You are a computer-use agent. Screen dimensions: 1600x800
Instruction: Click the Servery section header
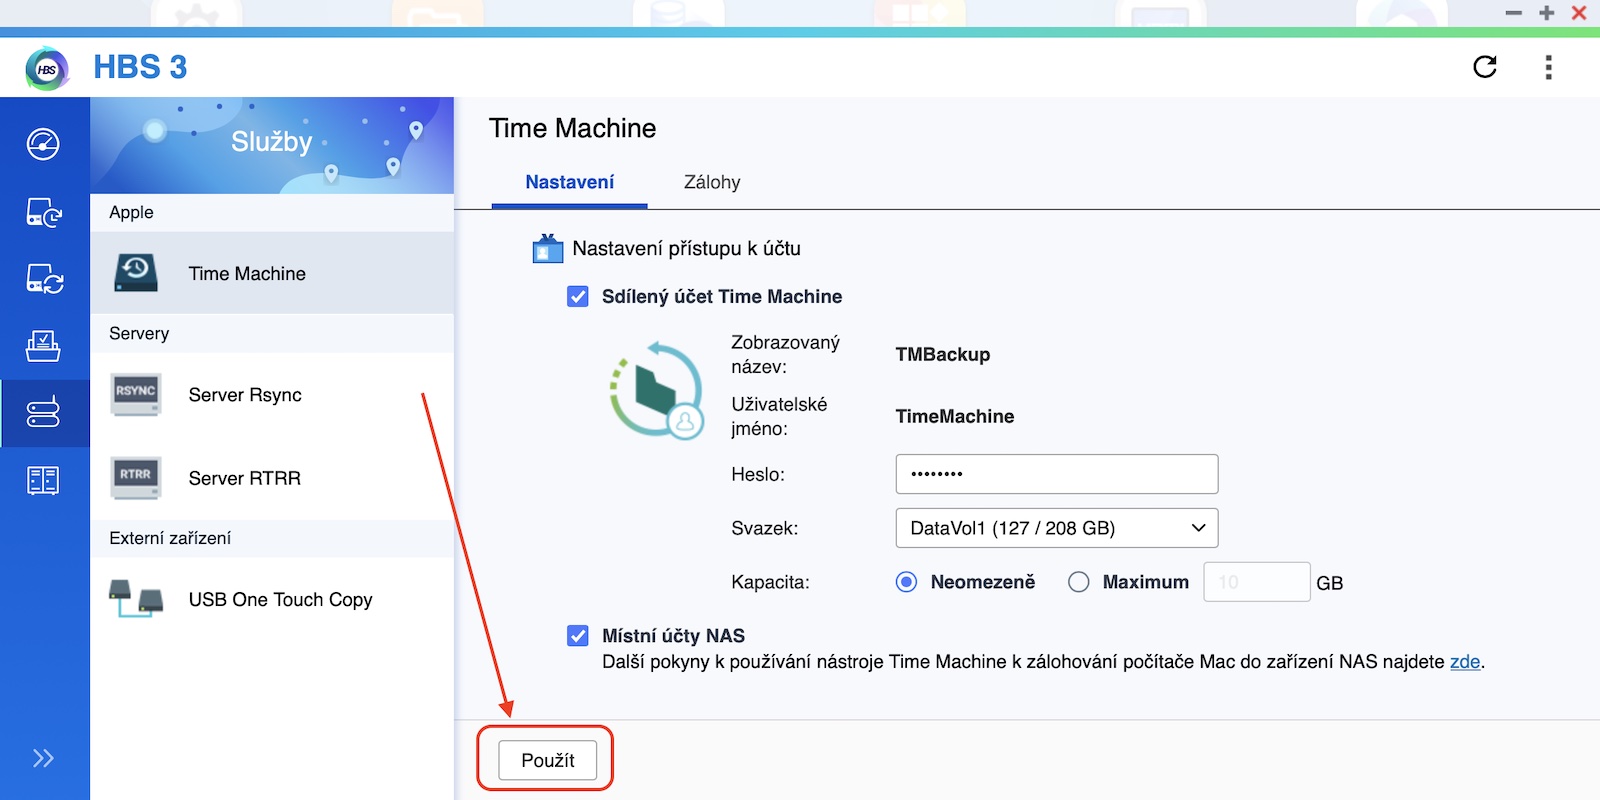coord(272,334)
